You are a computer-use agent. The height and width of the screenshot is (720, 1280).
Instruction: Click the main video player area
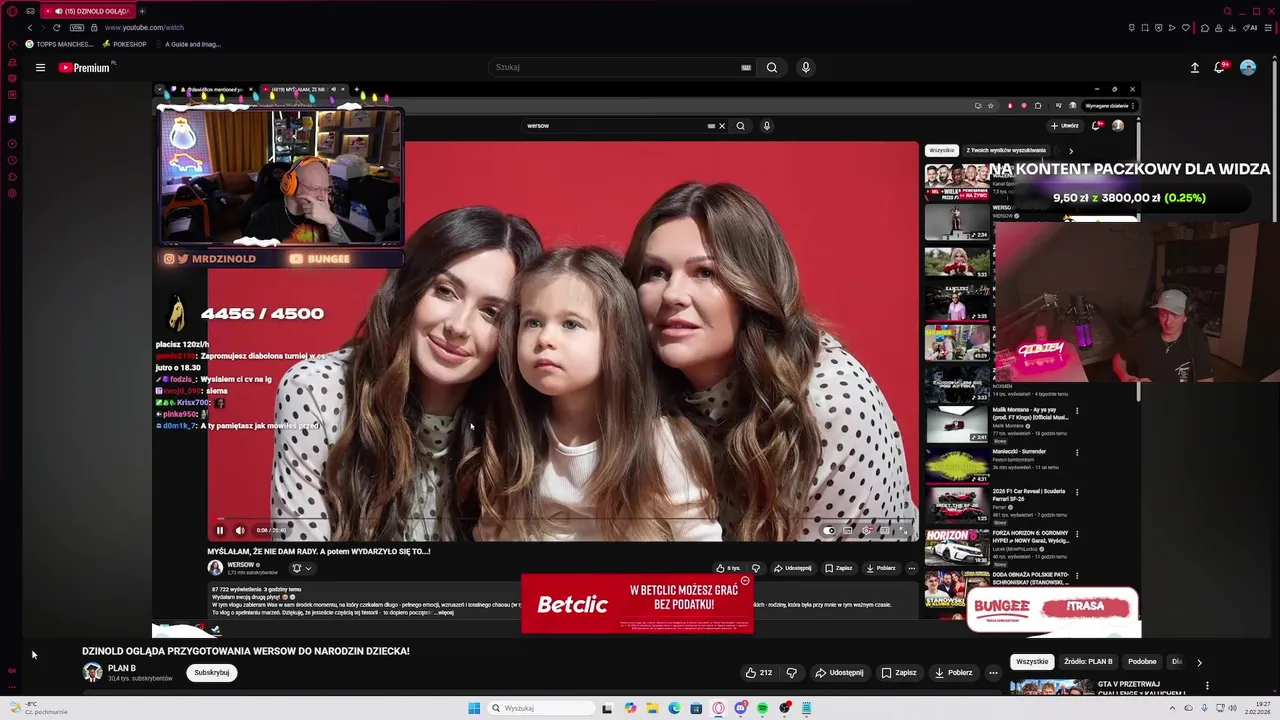[x=646, y=360]
